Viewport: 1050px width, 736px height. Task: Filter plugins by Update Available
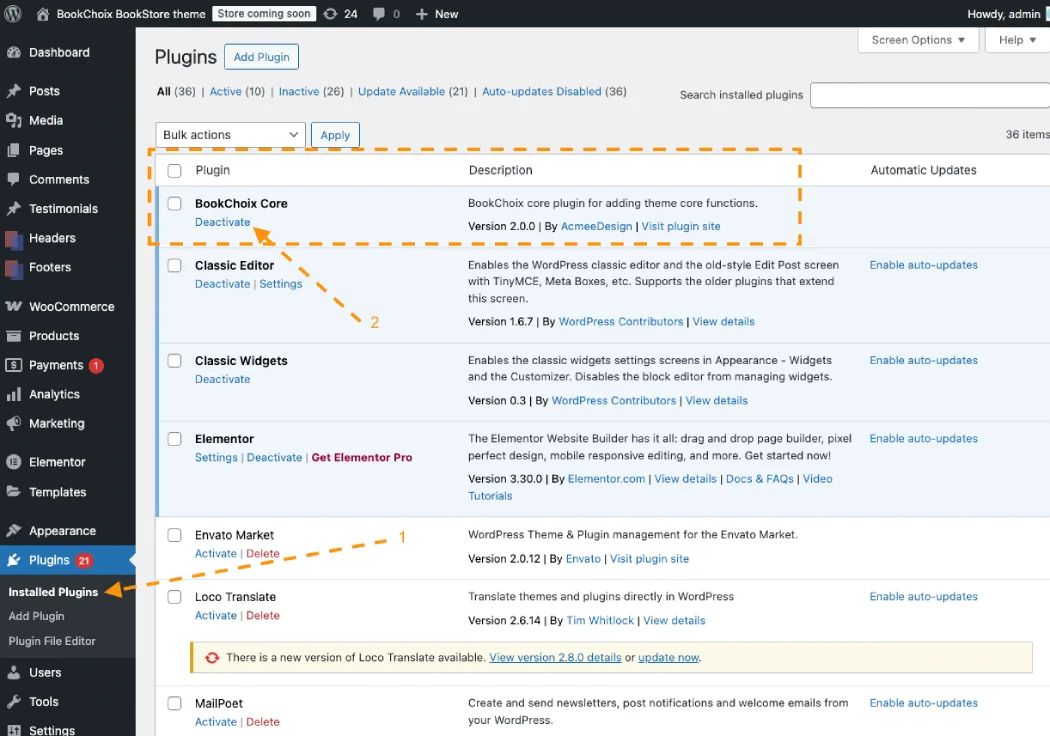(401, 92)
